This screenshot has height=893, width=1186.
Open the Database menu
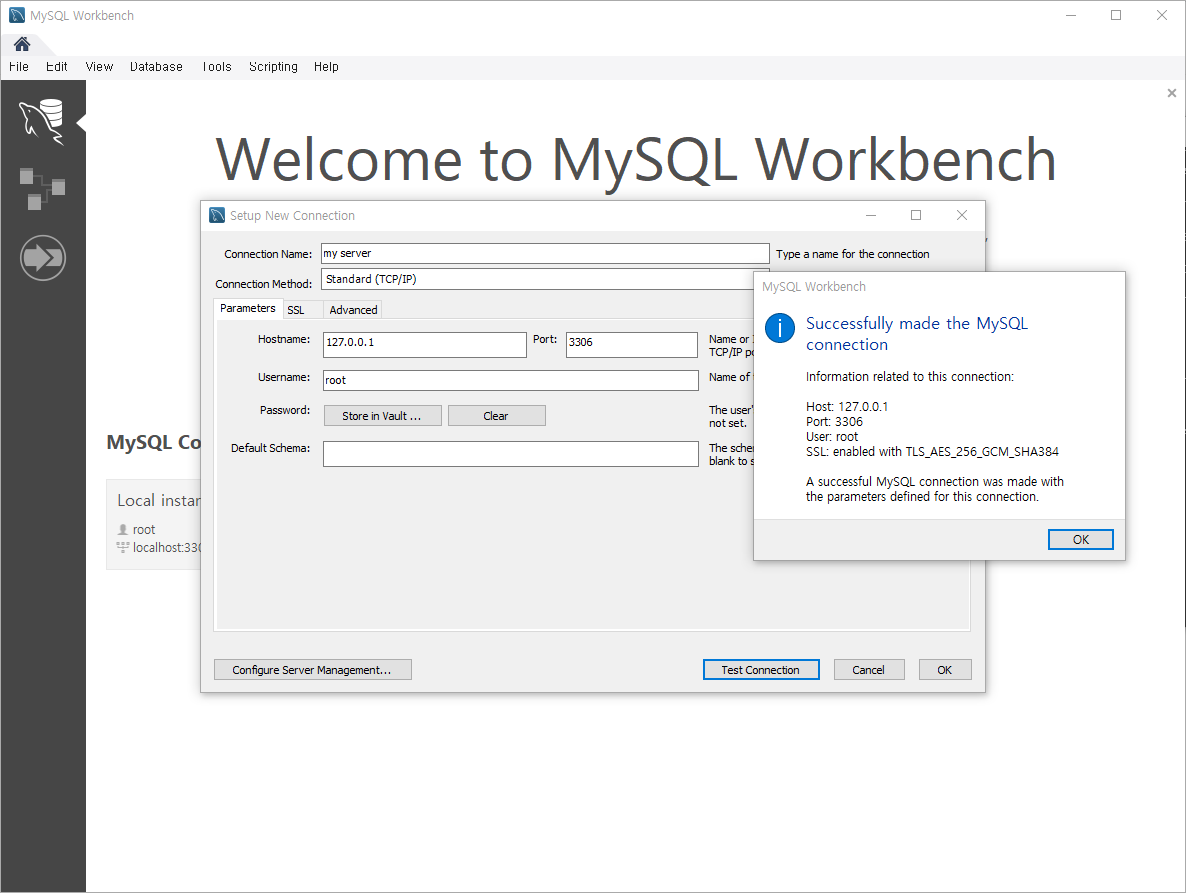tap(156, 67)
